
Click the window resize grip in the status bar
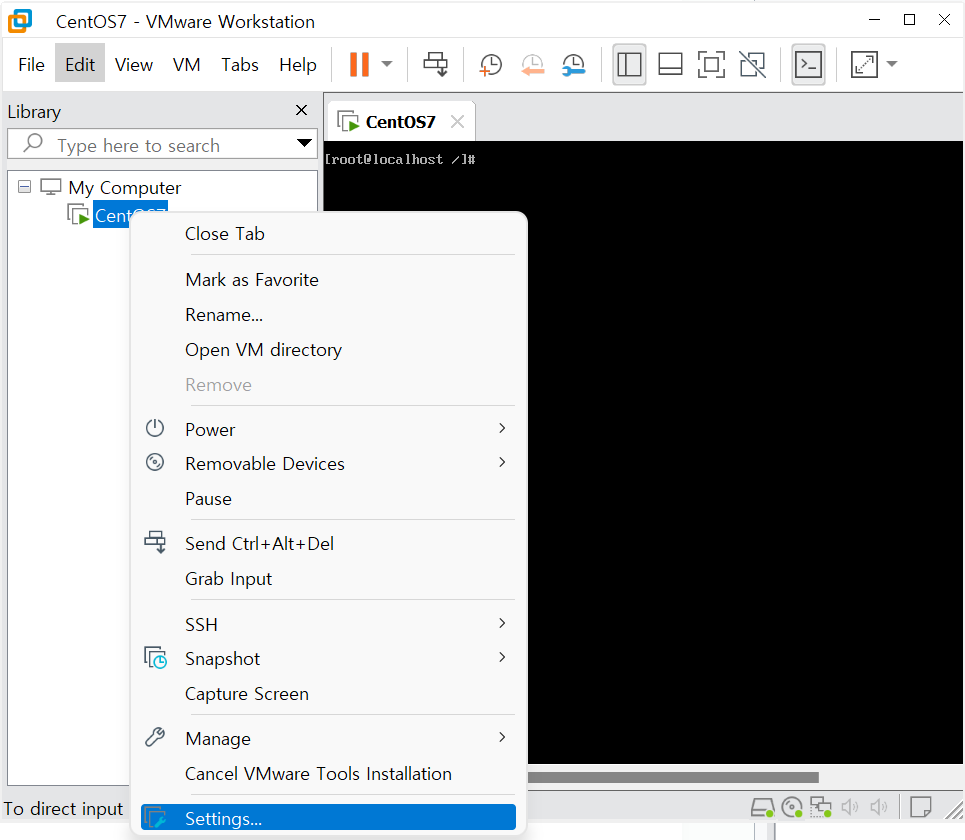coord(955,810)
